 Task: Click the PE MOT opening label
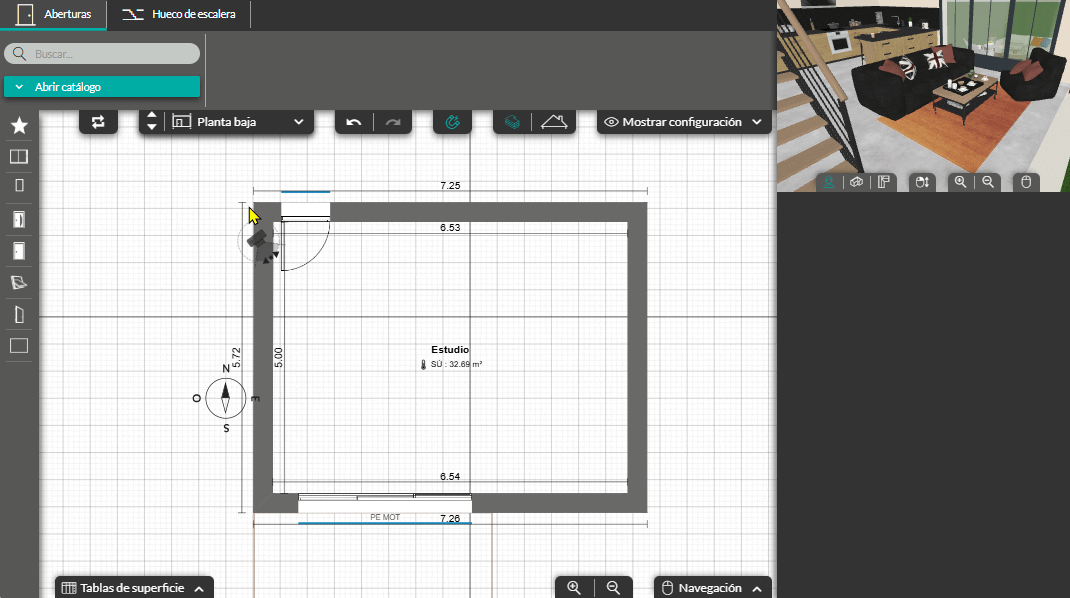[385, 517]
